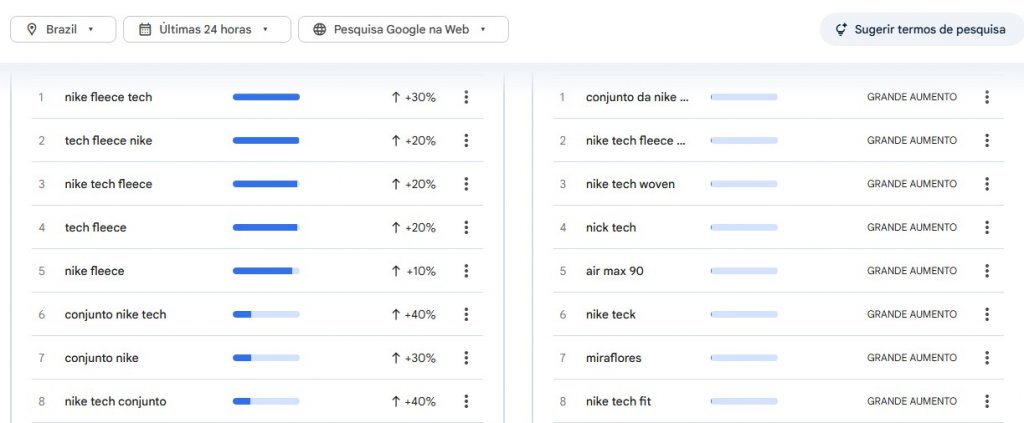This screenshot has height=423, width=1024.
Task: Open more options for 'nike tech woven'
Action: click(987, 184)
